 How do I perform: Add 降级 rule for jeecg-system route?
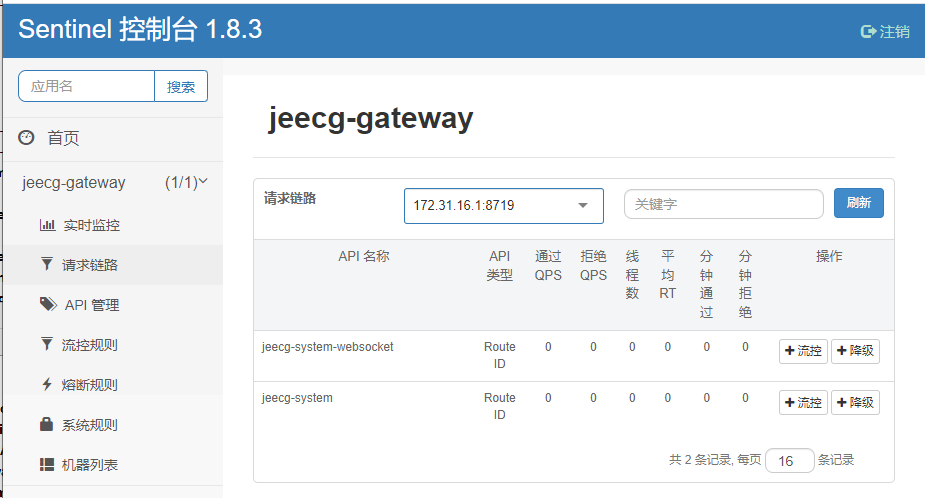[855, 402]
